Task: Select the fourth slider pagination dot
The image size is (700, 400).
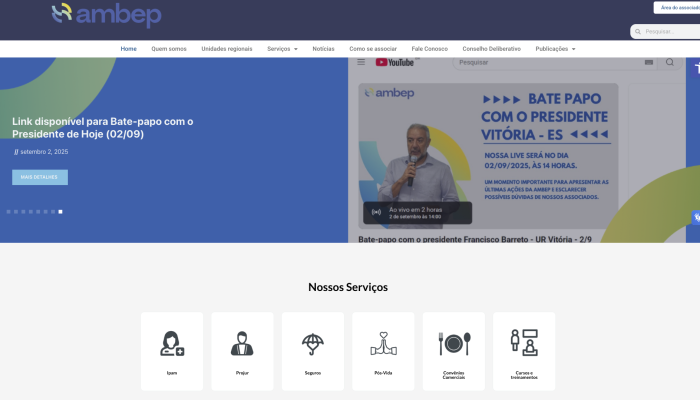Action: pyautogui.click(x=31, y=212)
